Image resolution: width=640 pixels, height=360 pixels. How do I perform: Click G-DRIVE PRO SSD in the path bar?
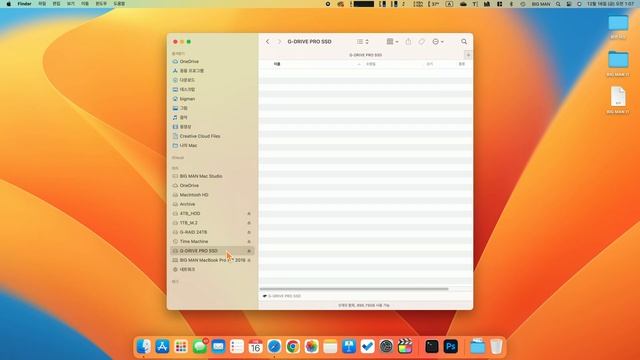point(282,296)
